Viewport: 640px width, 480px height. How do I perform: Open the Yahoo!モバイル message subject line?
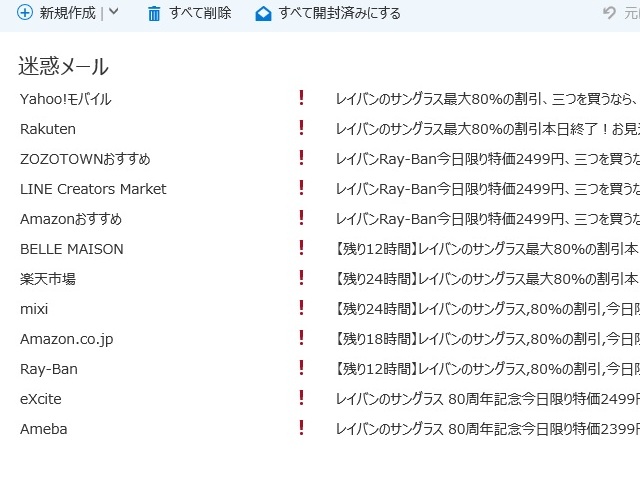tap(487, 99)
